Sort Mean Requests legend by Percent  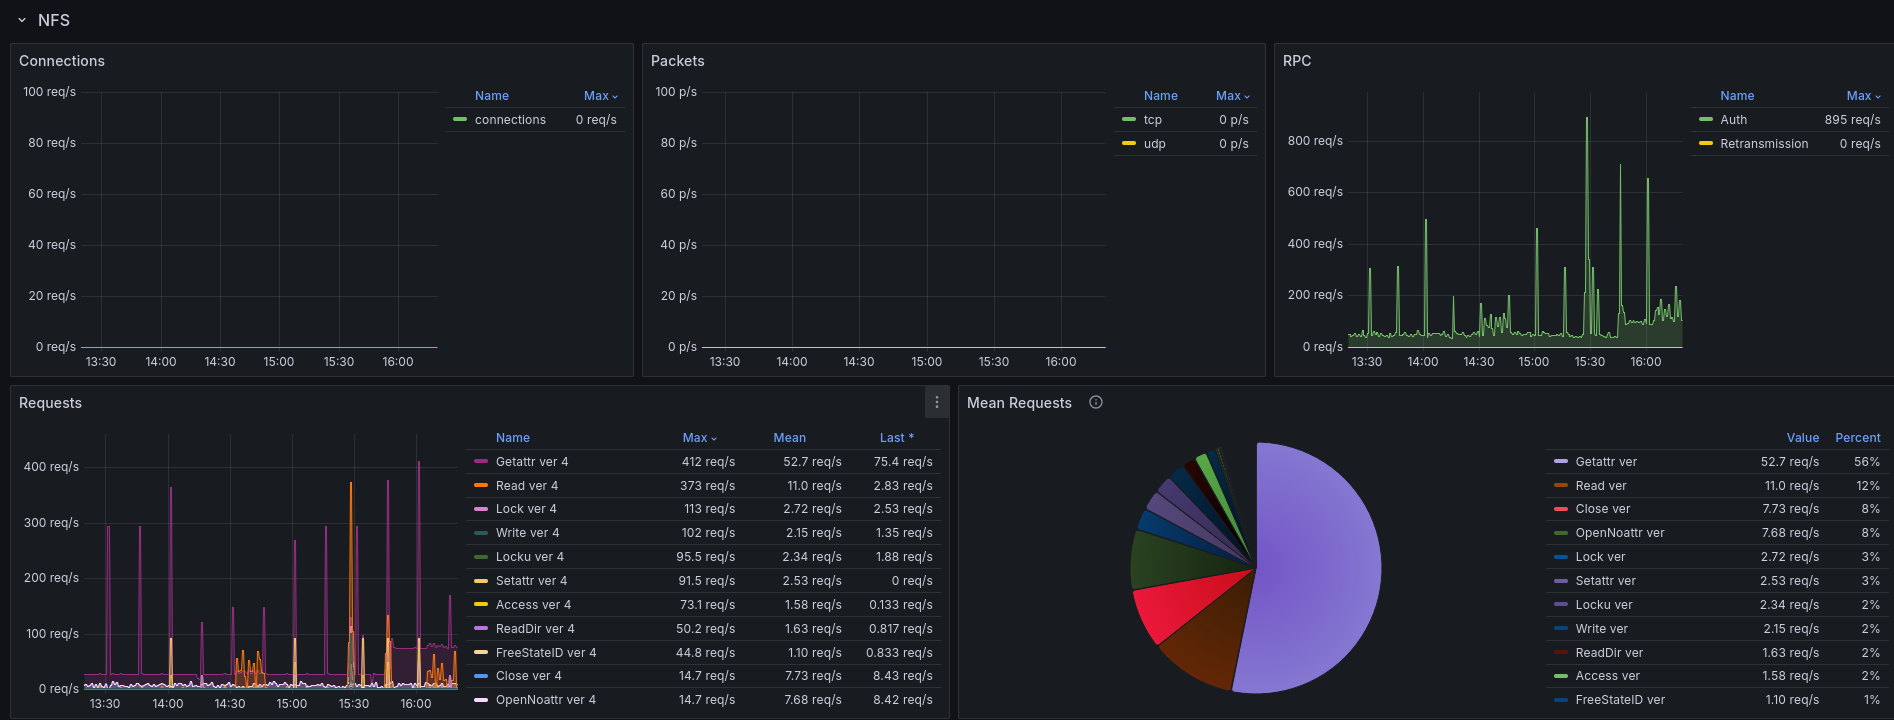1858,438
